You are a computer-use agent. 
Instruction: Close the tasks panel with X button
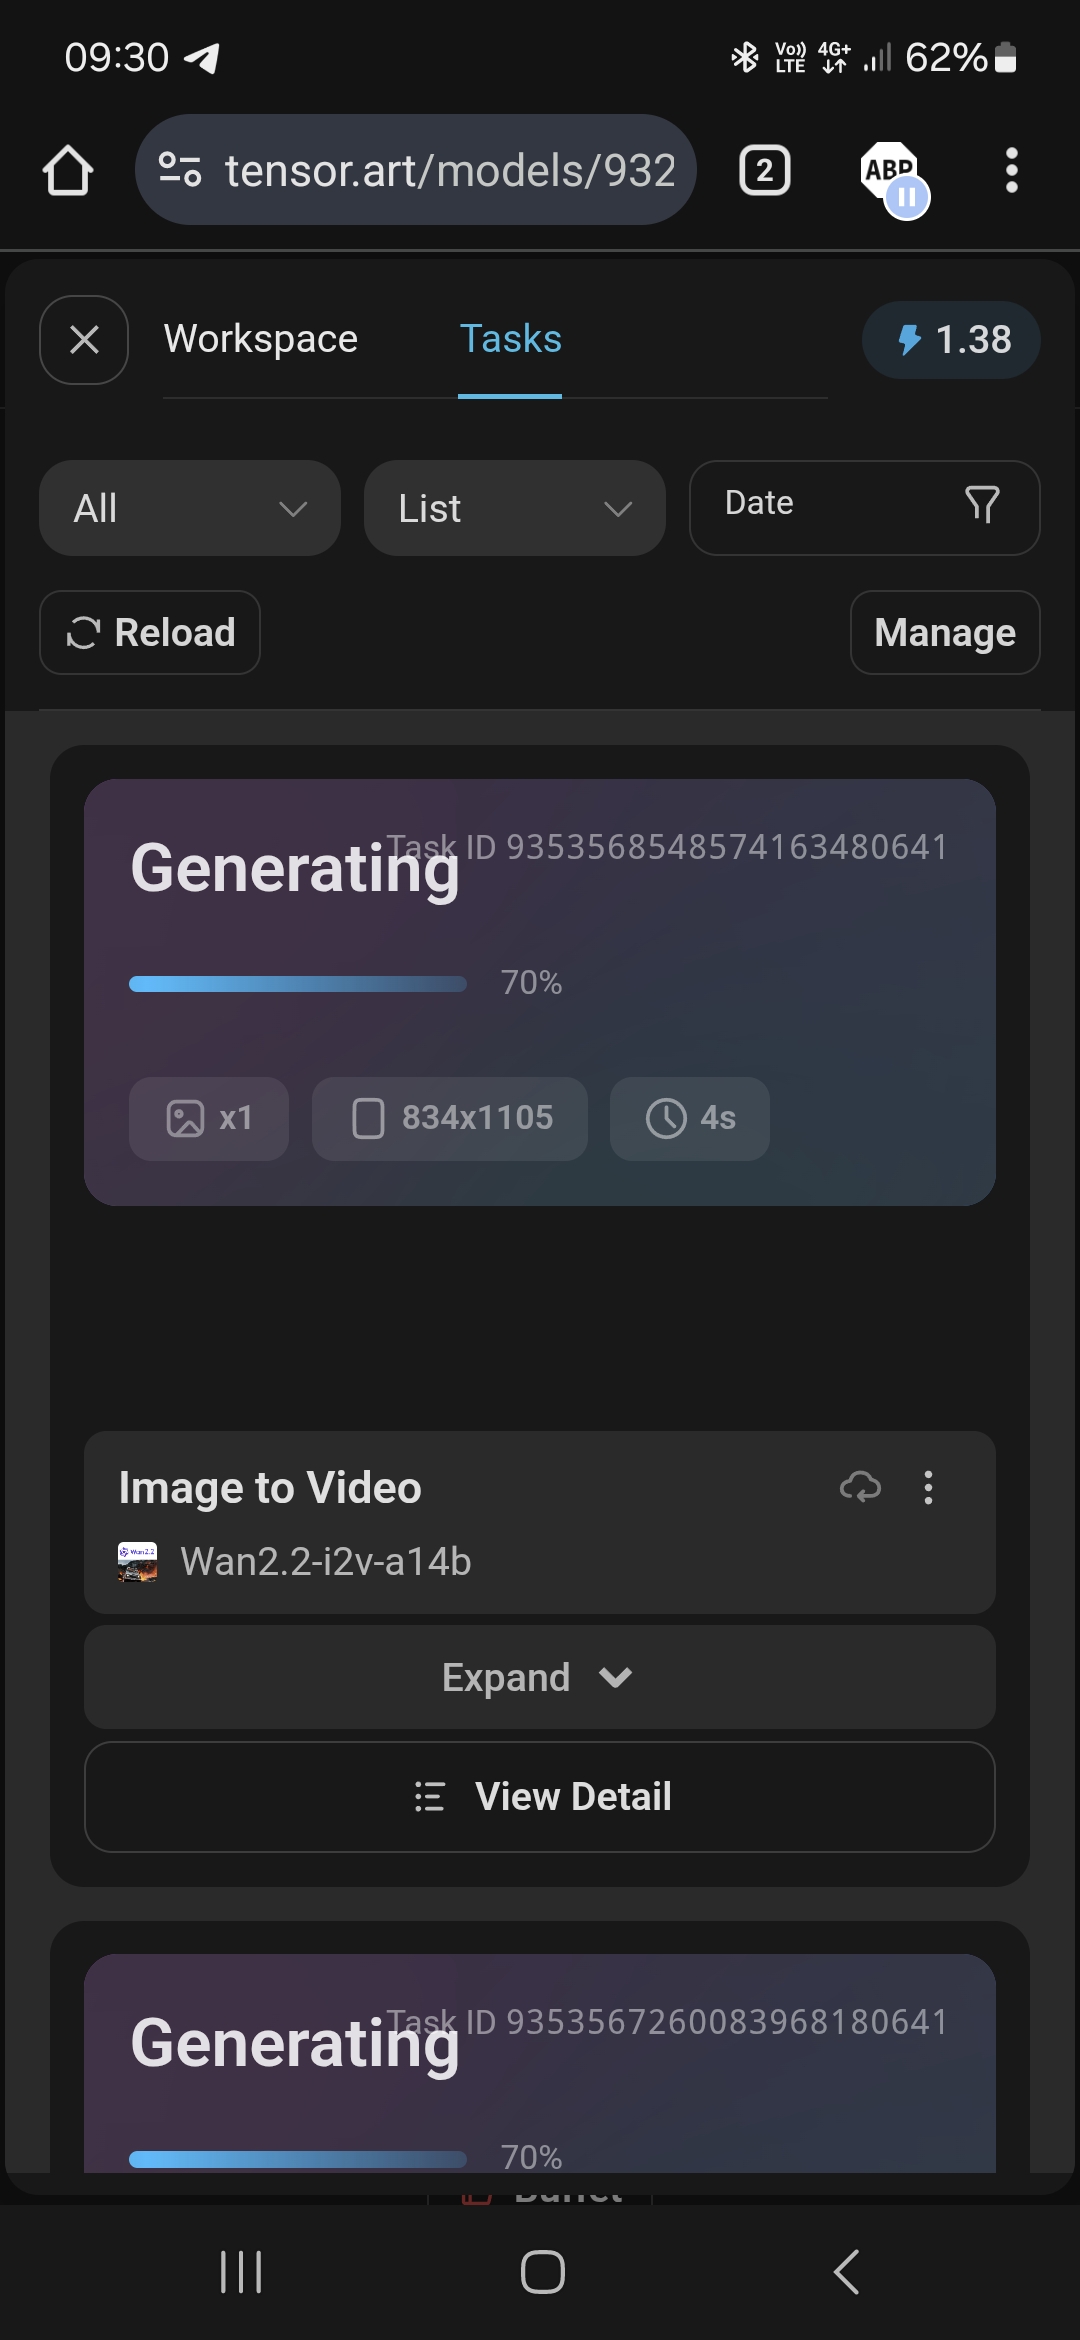84,340
